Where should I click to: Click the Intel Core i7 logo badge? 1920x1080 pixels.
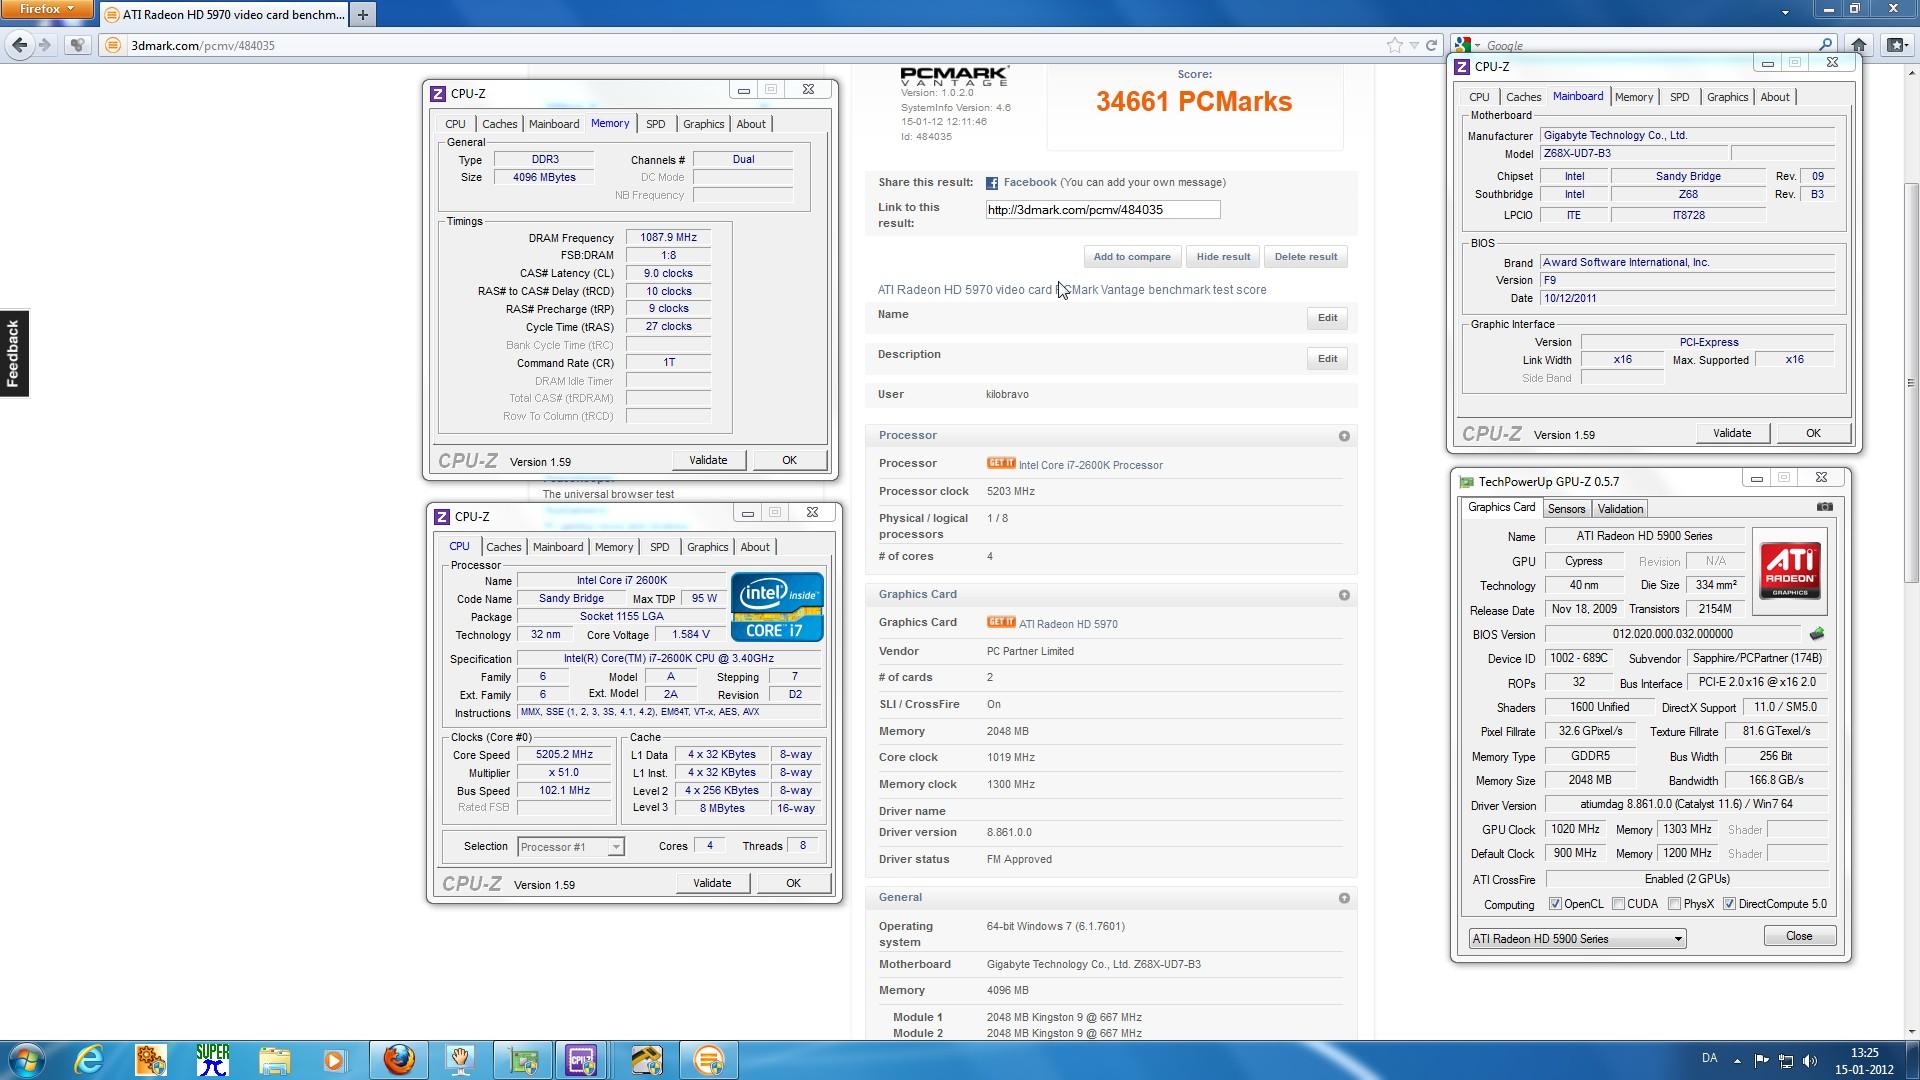[x=777, y=607]
